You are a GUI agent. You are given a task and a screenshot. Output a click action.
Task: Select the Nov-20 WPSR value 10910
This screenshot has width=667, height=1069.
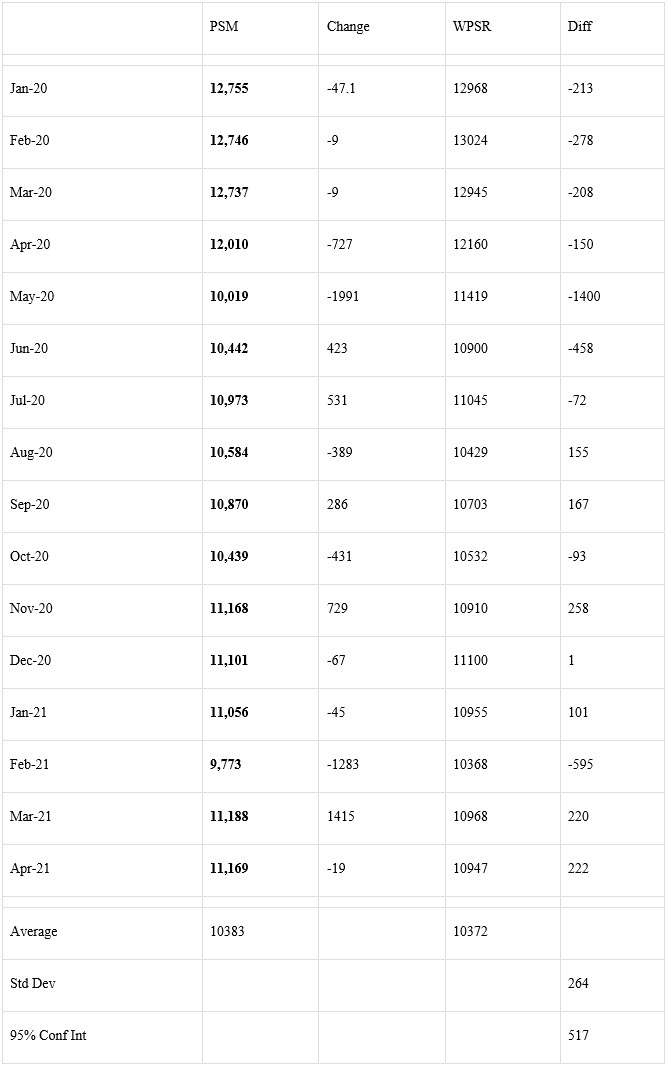point(471,608)
